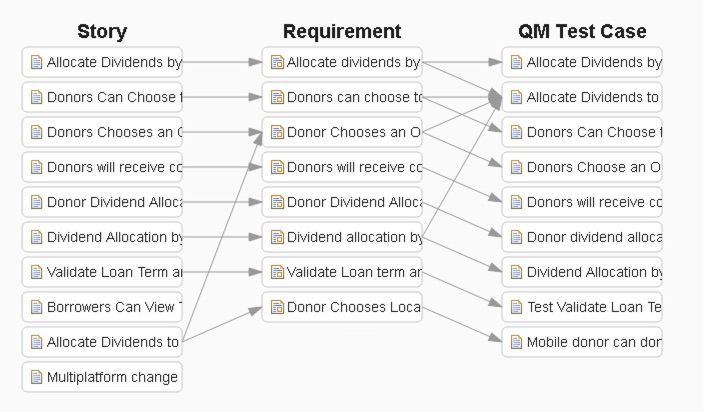703x412 pixels.
Task: Select the QM Test Case column header
Action: click(582, 32)
